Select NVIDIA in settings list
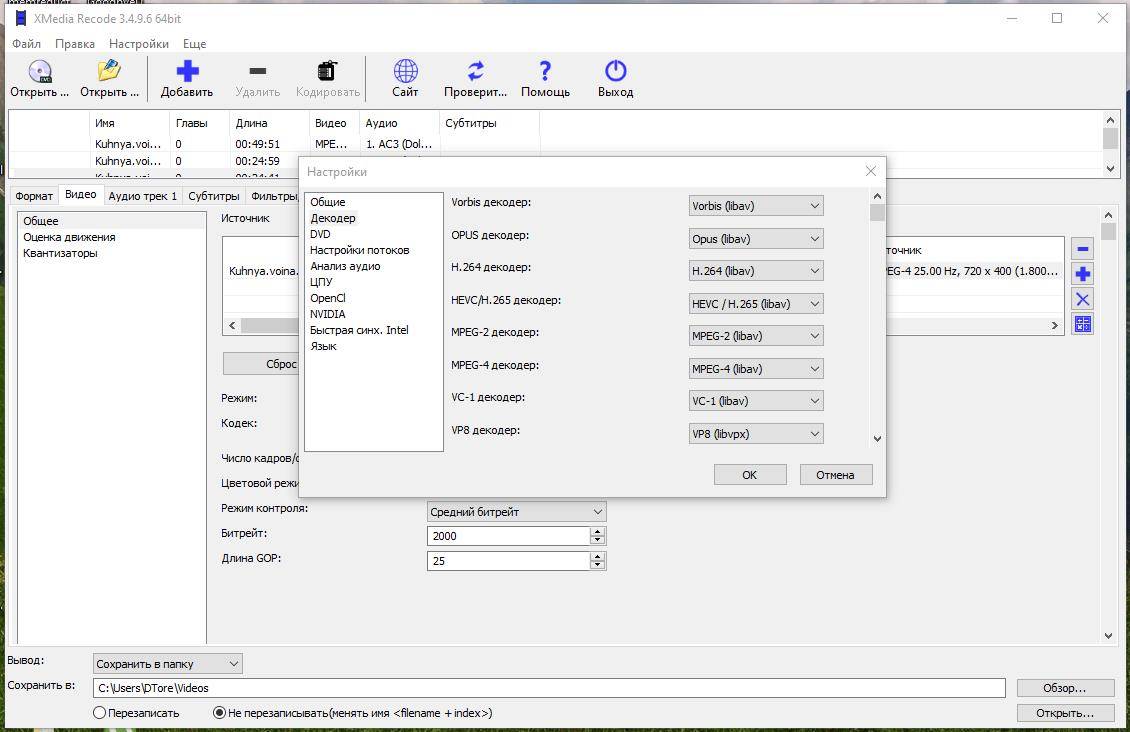 point(328,314)
